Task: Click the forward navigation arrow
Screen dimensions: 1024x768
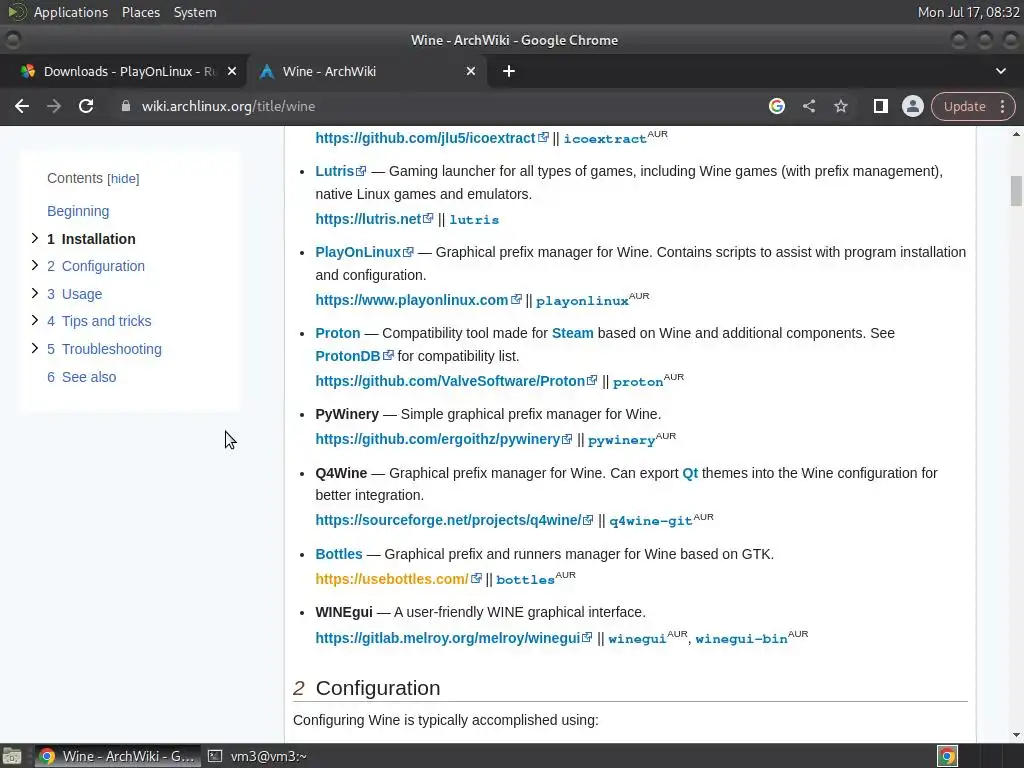Action: (54, 106)
